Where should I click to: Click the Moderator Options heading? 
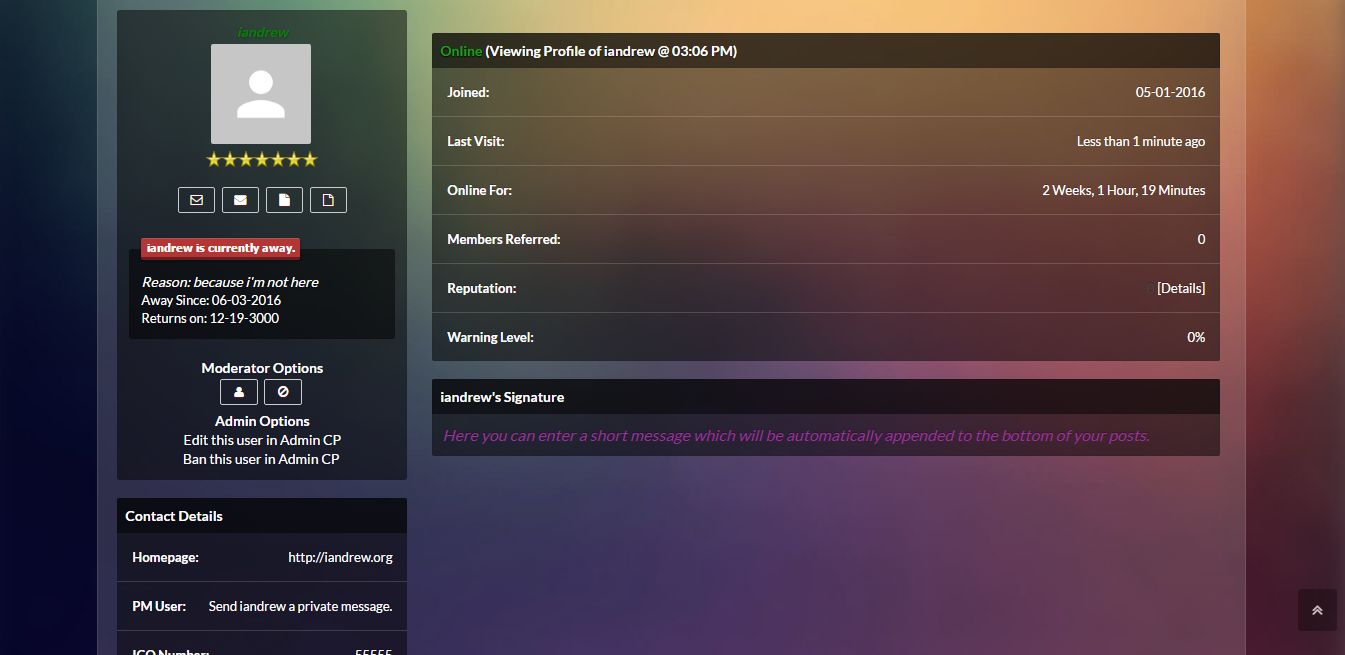(x=262, y=368)
